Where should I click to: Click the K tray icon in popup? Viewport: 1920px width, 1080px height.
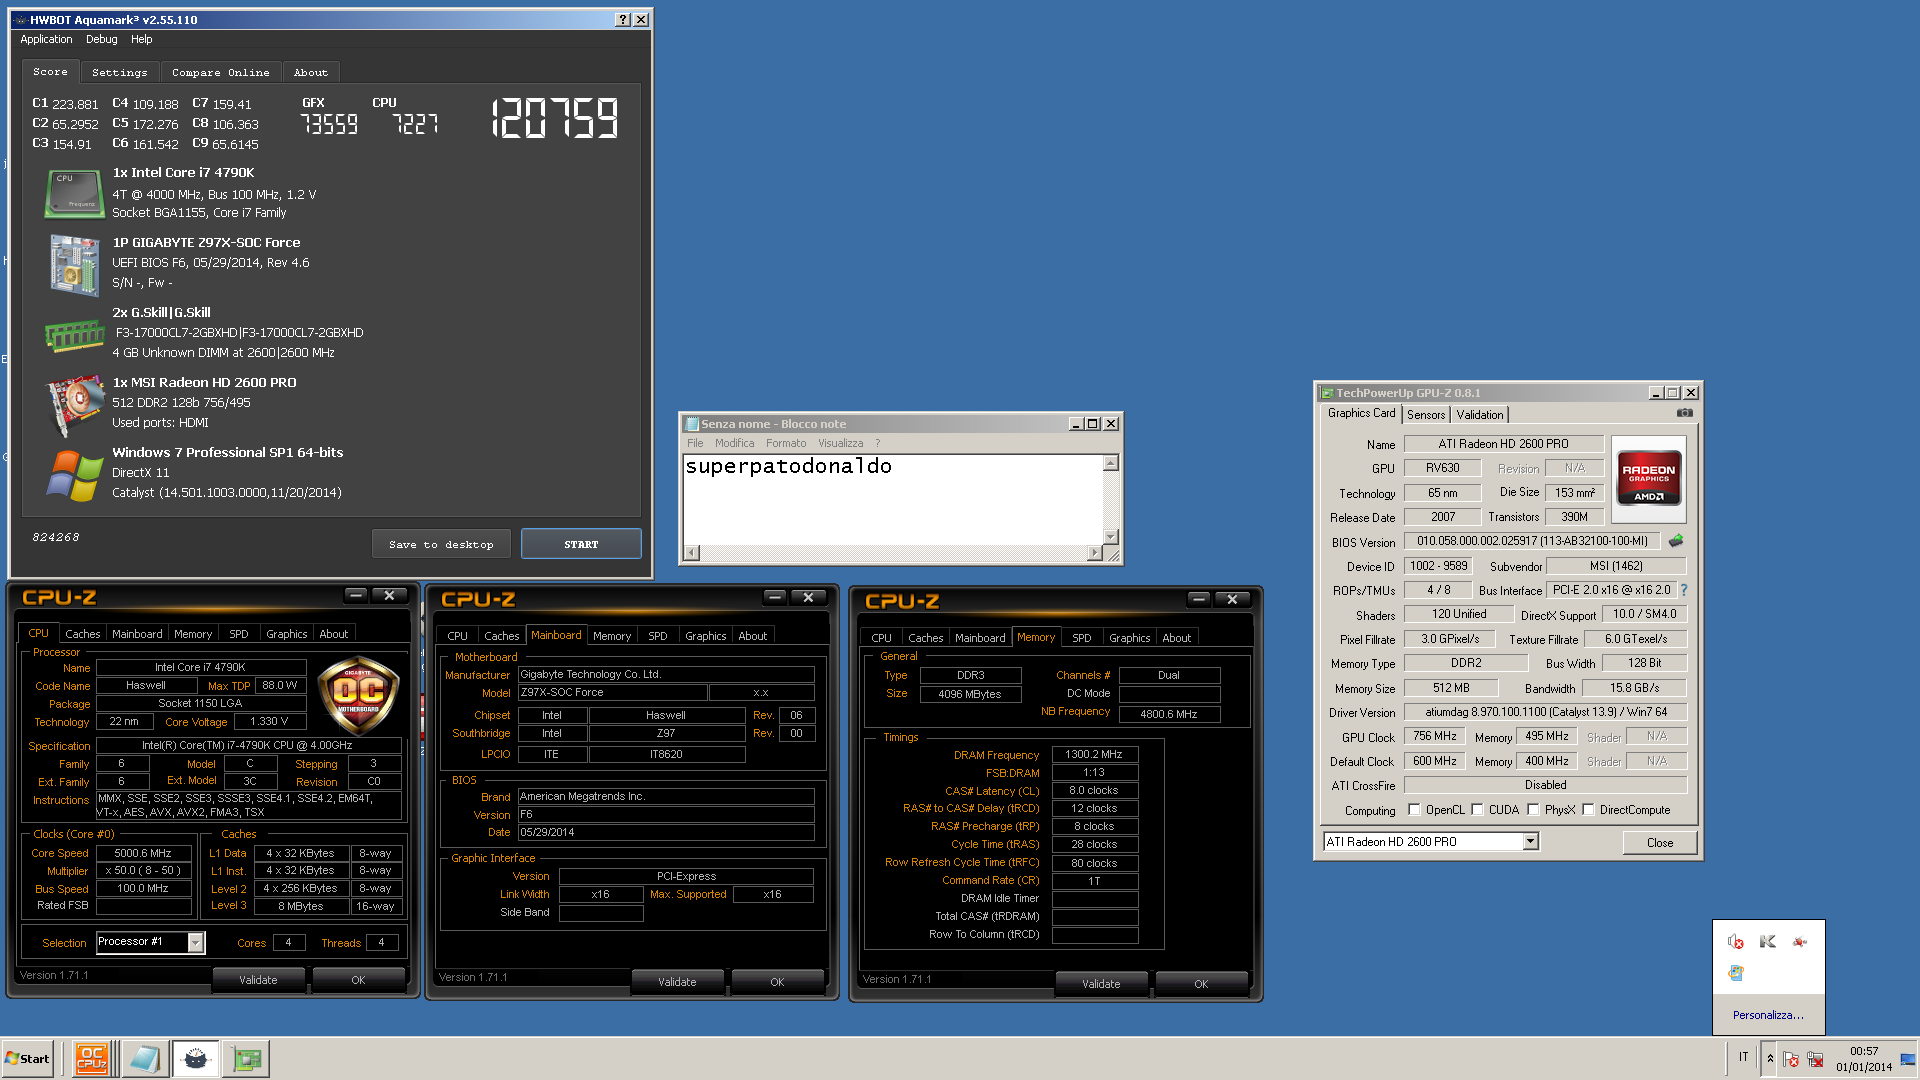(x=1767, y=942)
